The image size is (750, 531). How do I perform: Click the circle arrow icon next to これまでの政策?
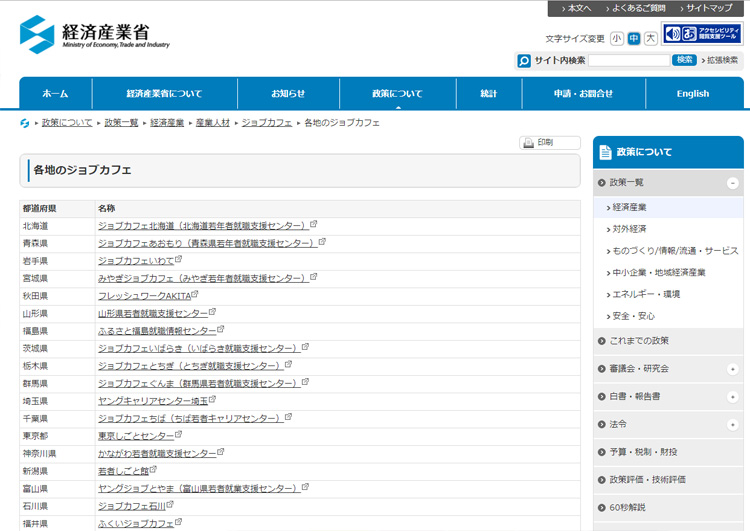coord(602,341)
